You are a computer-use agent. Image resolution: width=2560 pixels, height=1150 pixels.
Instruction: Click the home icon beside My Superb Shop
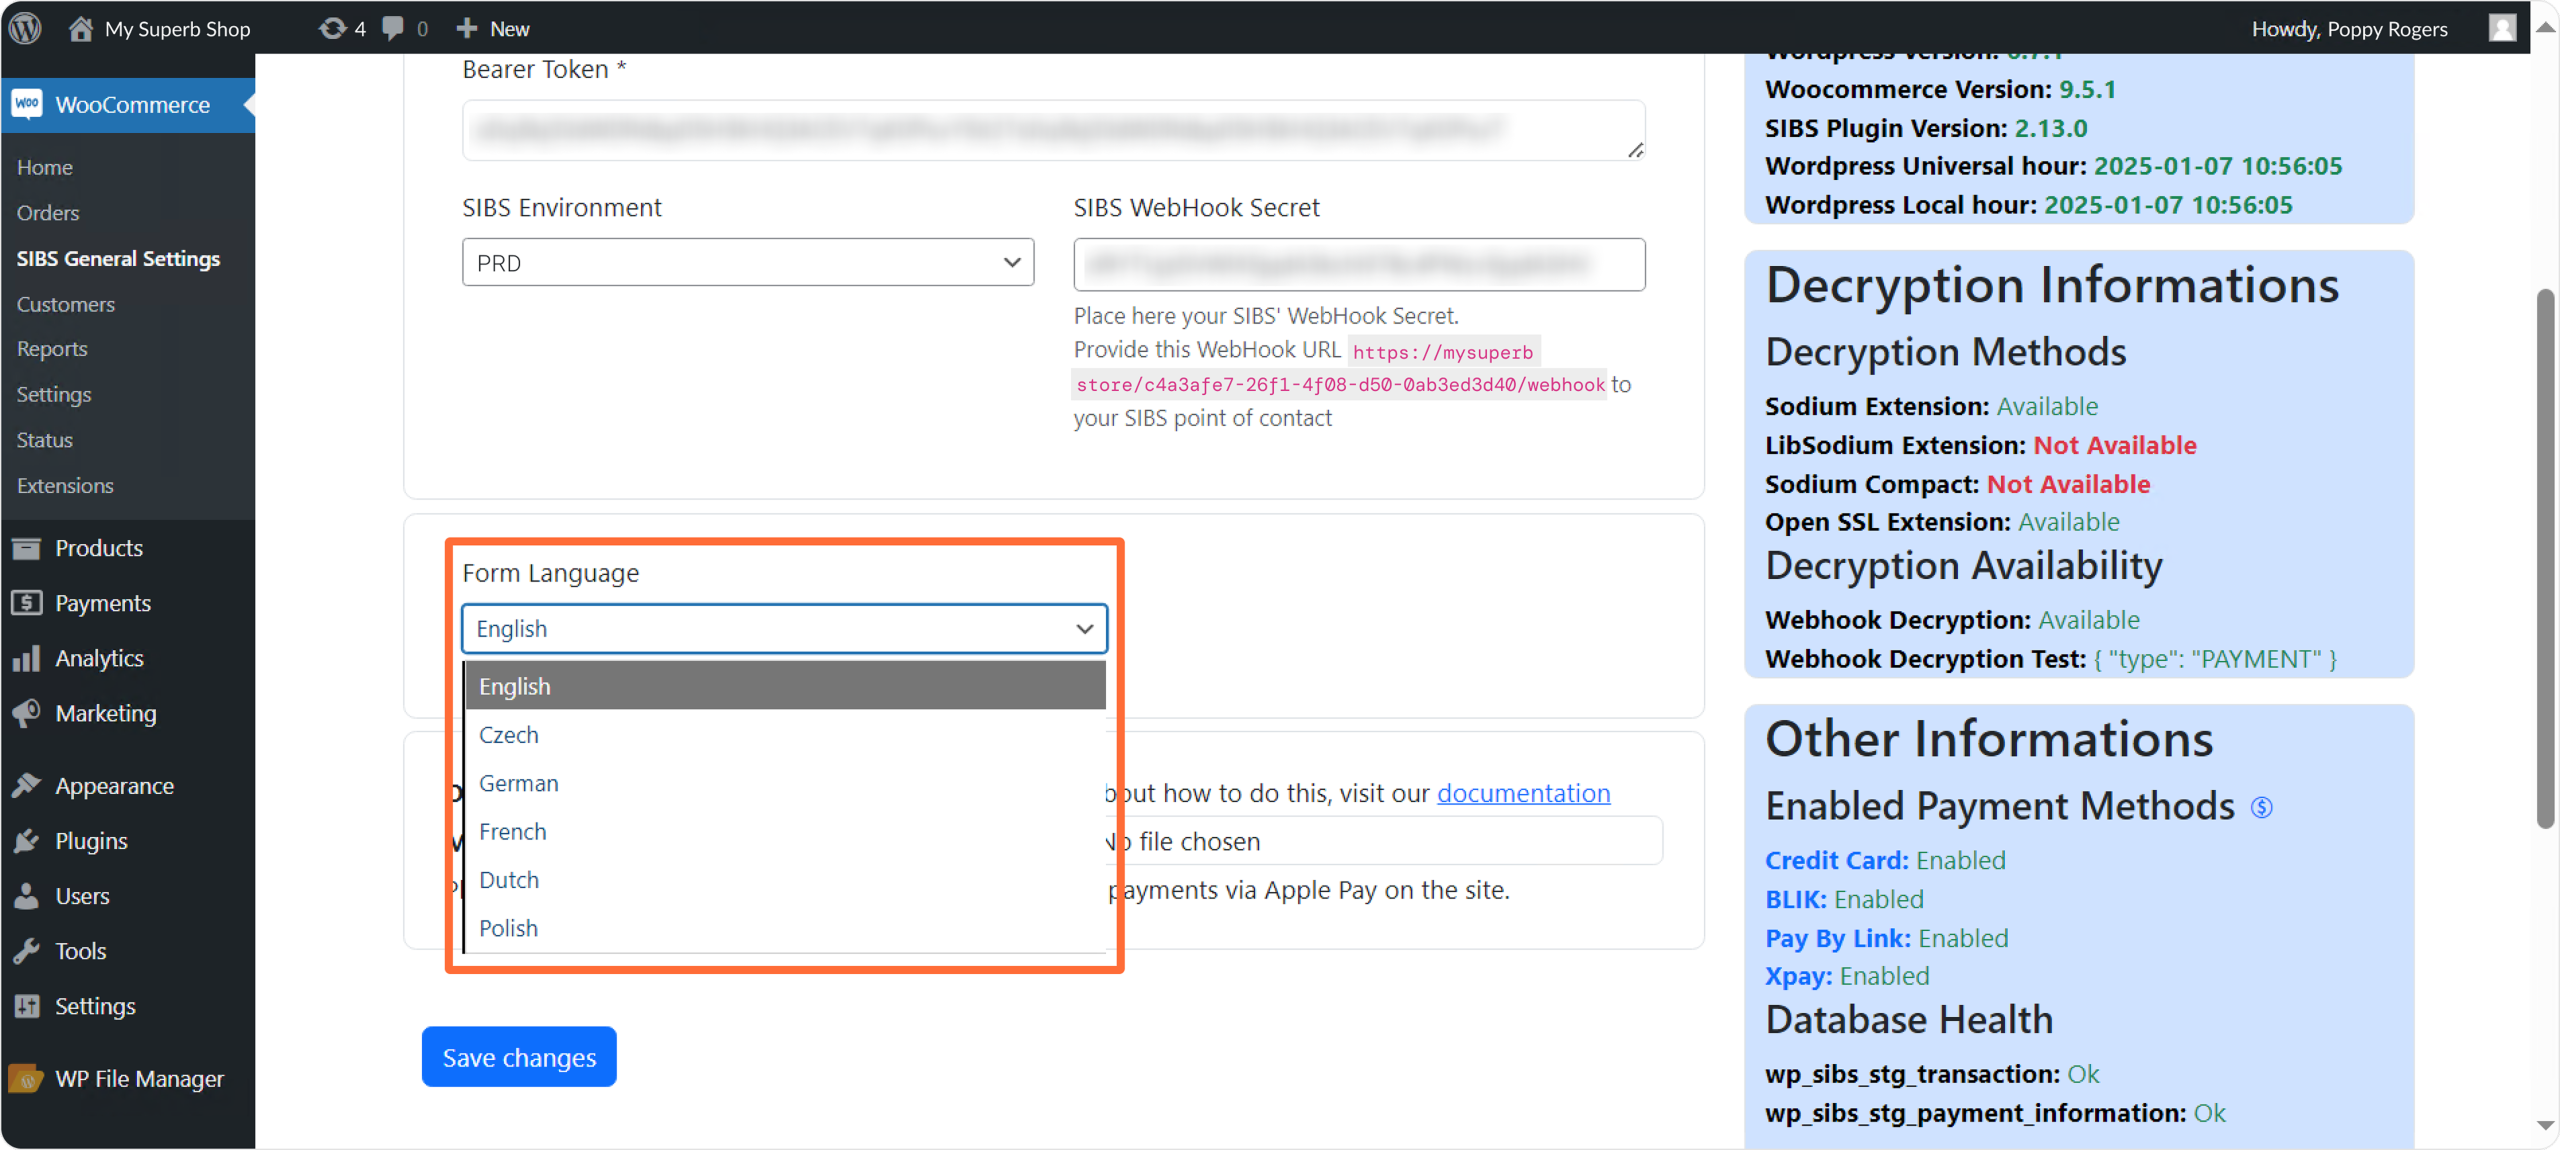pos(80,28)
